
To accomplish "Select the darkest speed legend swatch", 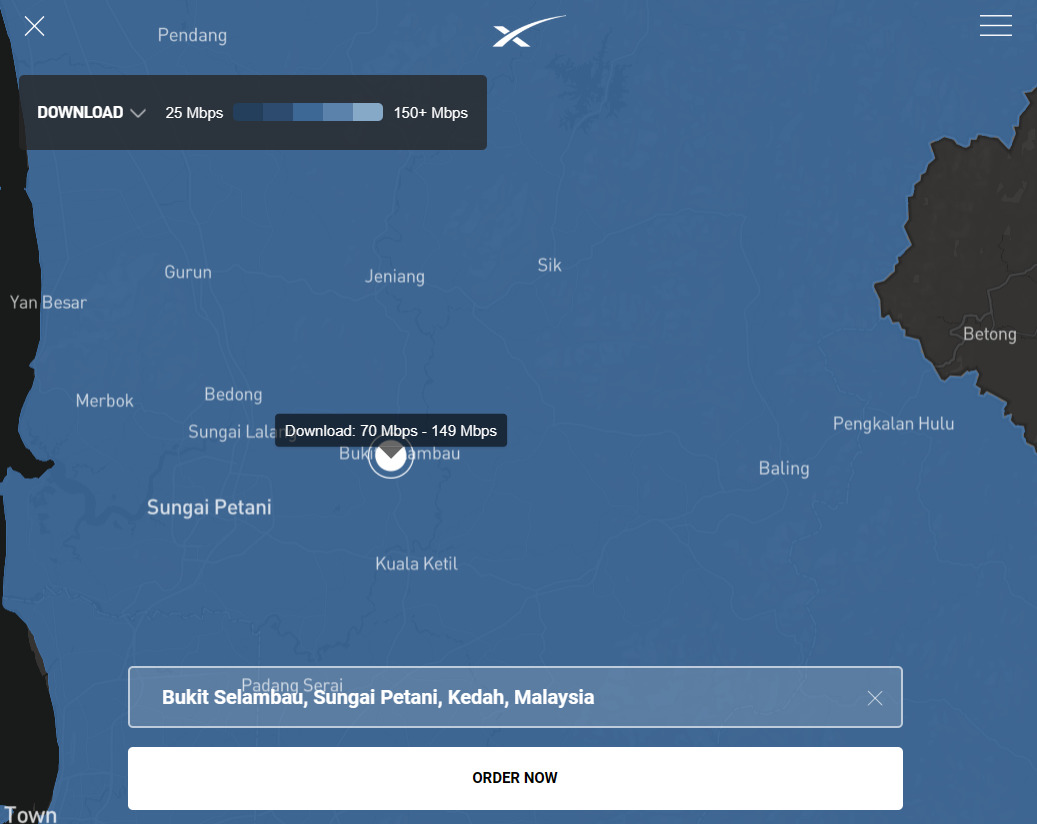I will click(248, 113).
